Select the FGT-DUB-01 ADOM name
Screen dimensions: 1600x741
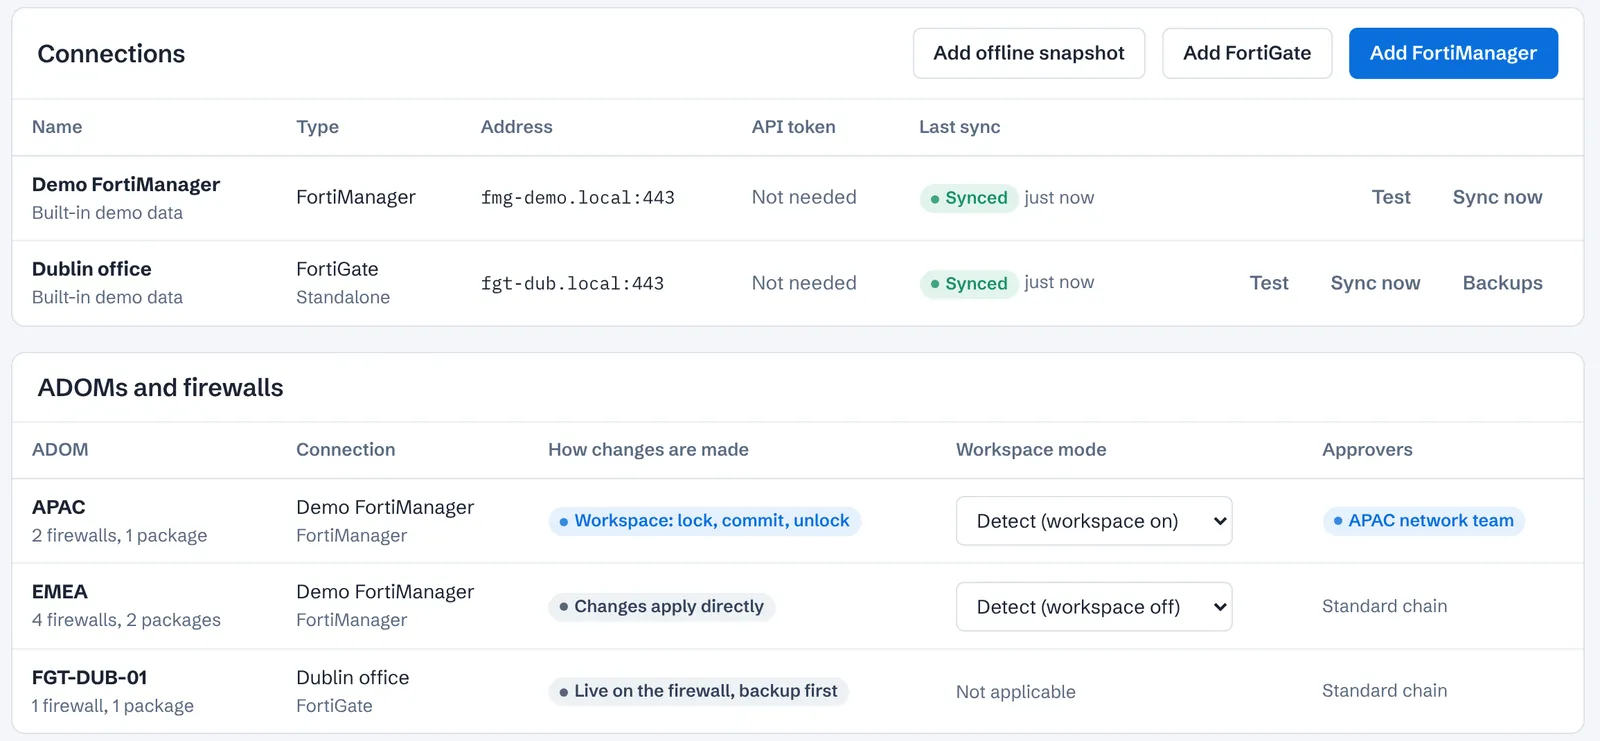tap(90, 677)
